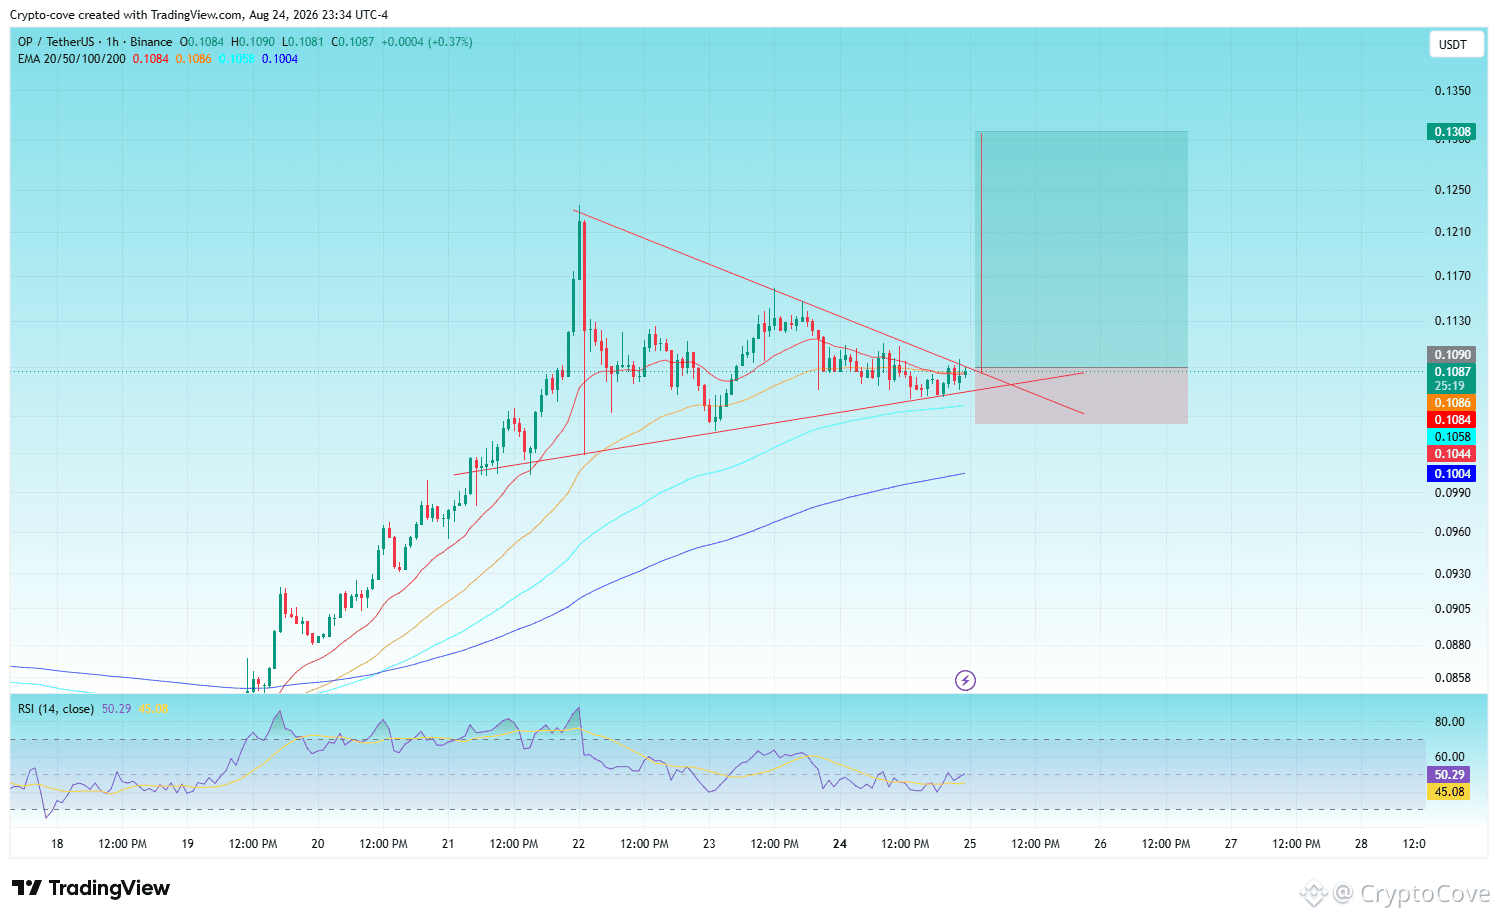Click date 20 on the time axis

point(318,844)
